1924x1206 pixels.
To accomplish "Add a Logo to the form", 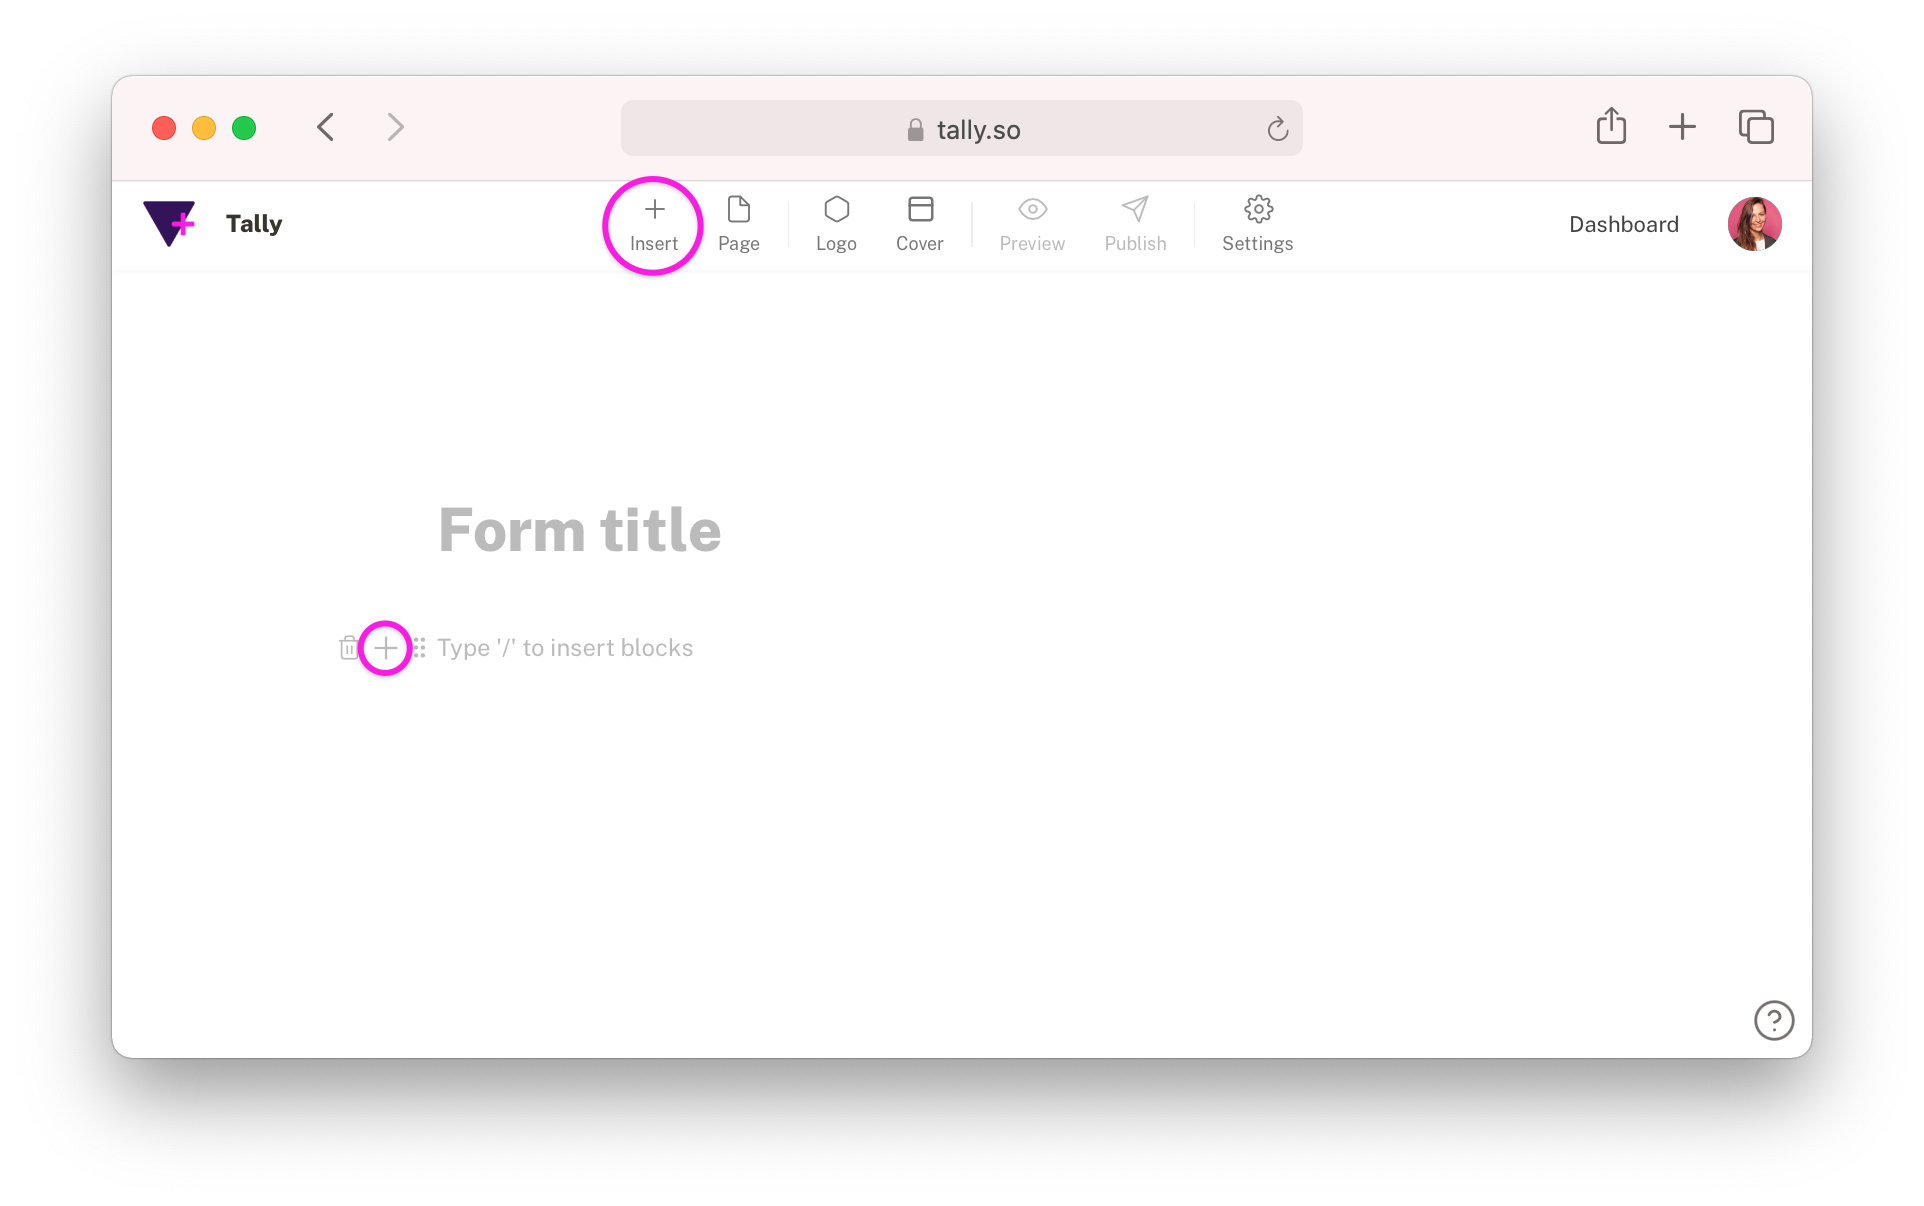I will [836, 225].
